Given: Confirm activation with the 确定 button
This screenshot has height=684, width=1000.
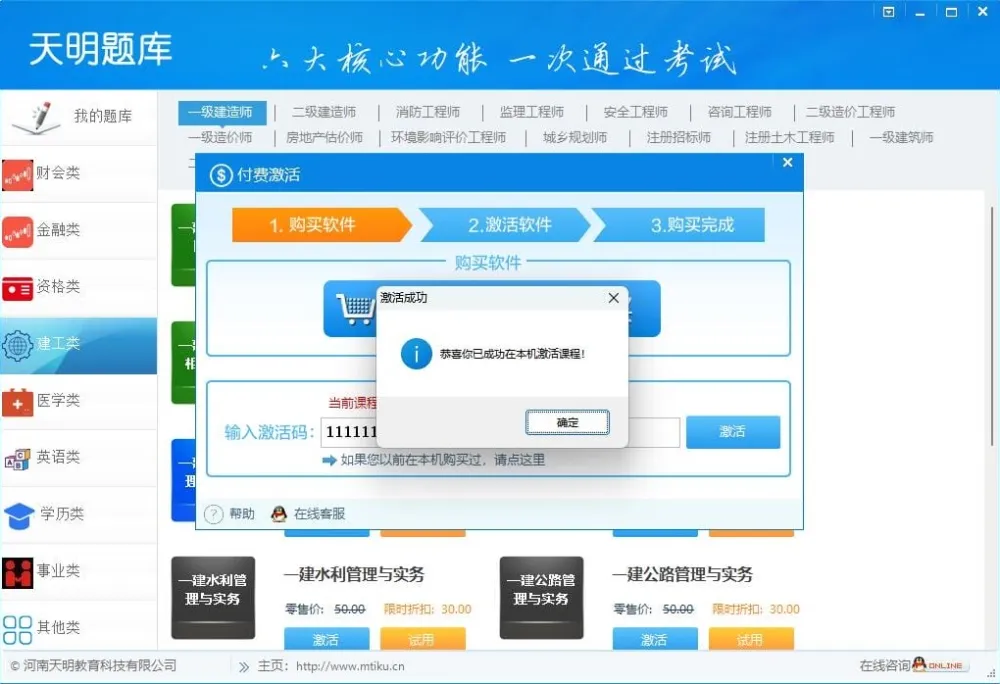Looking at the screenshot, I should [567, 422].
